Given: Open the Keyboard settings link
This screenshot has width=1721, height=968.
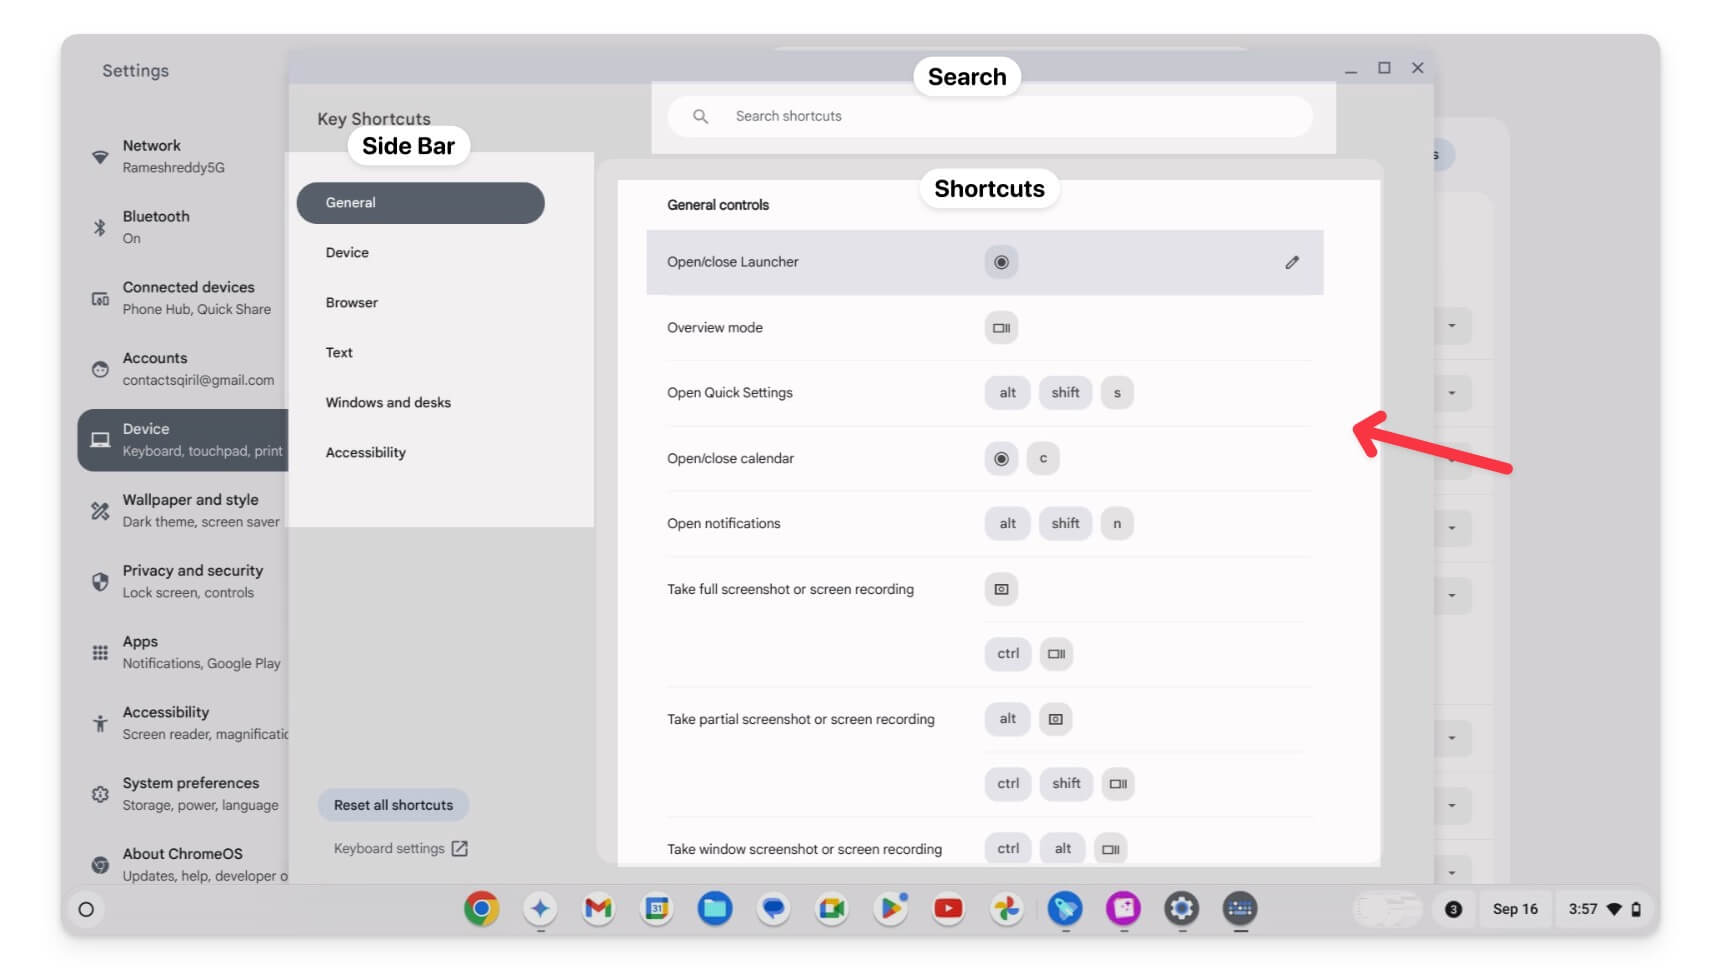Looking at the screenshot, I should click(400, 849).
